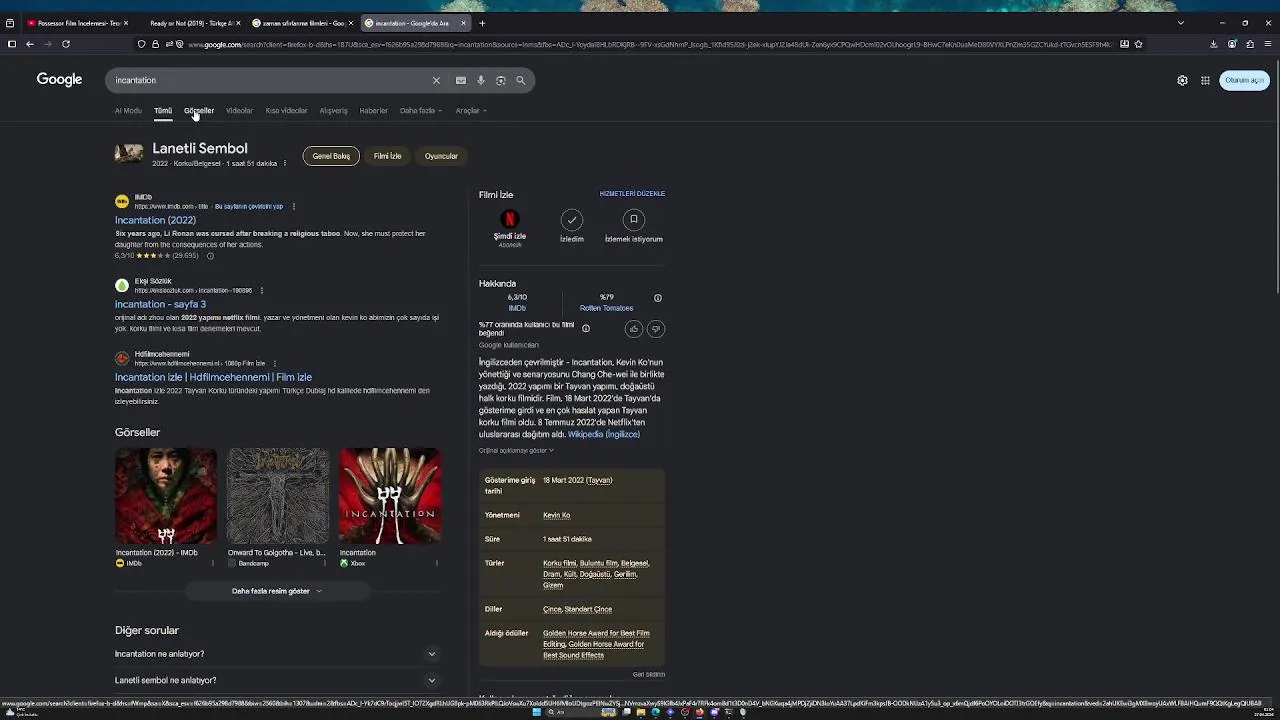Open options menu for IMDb result
The width and height of the screenshot is (1280, 720).
coord(293,206)
